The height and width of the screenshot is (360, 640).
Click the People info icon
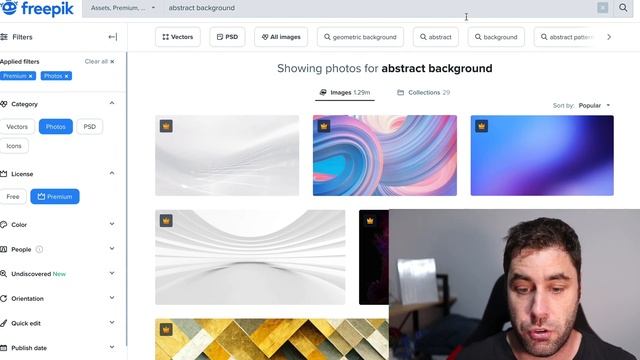click(x=39, y=249)
